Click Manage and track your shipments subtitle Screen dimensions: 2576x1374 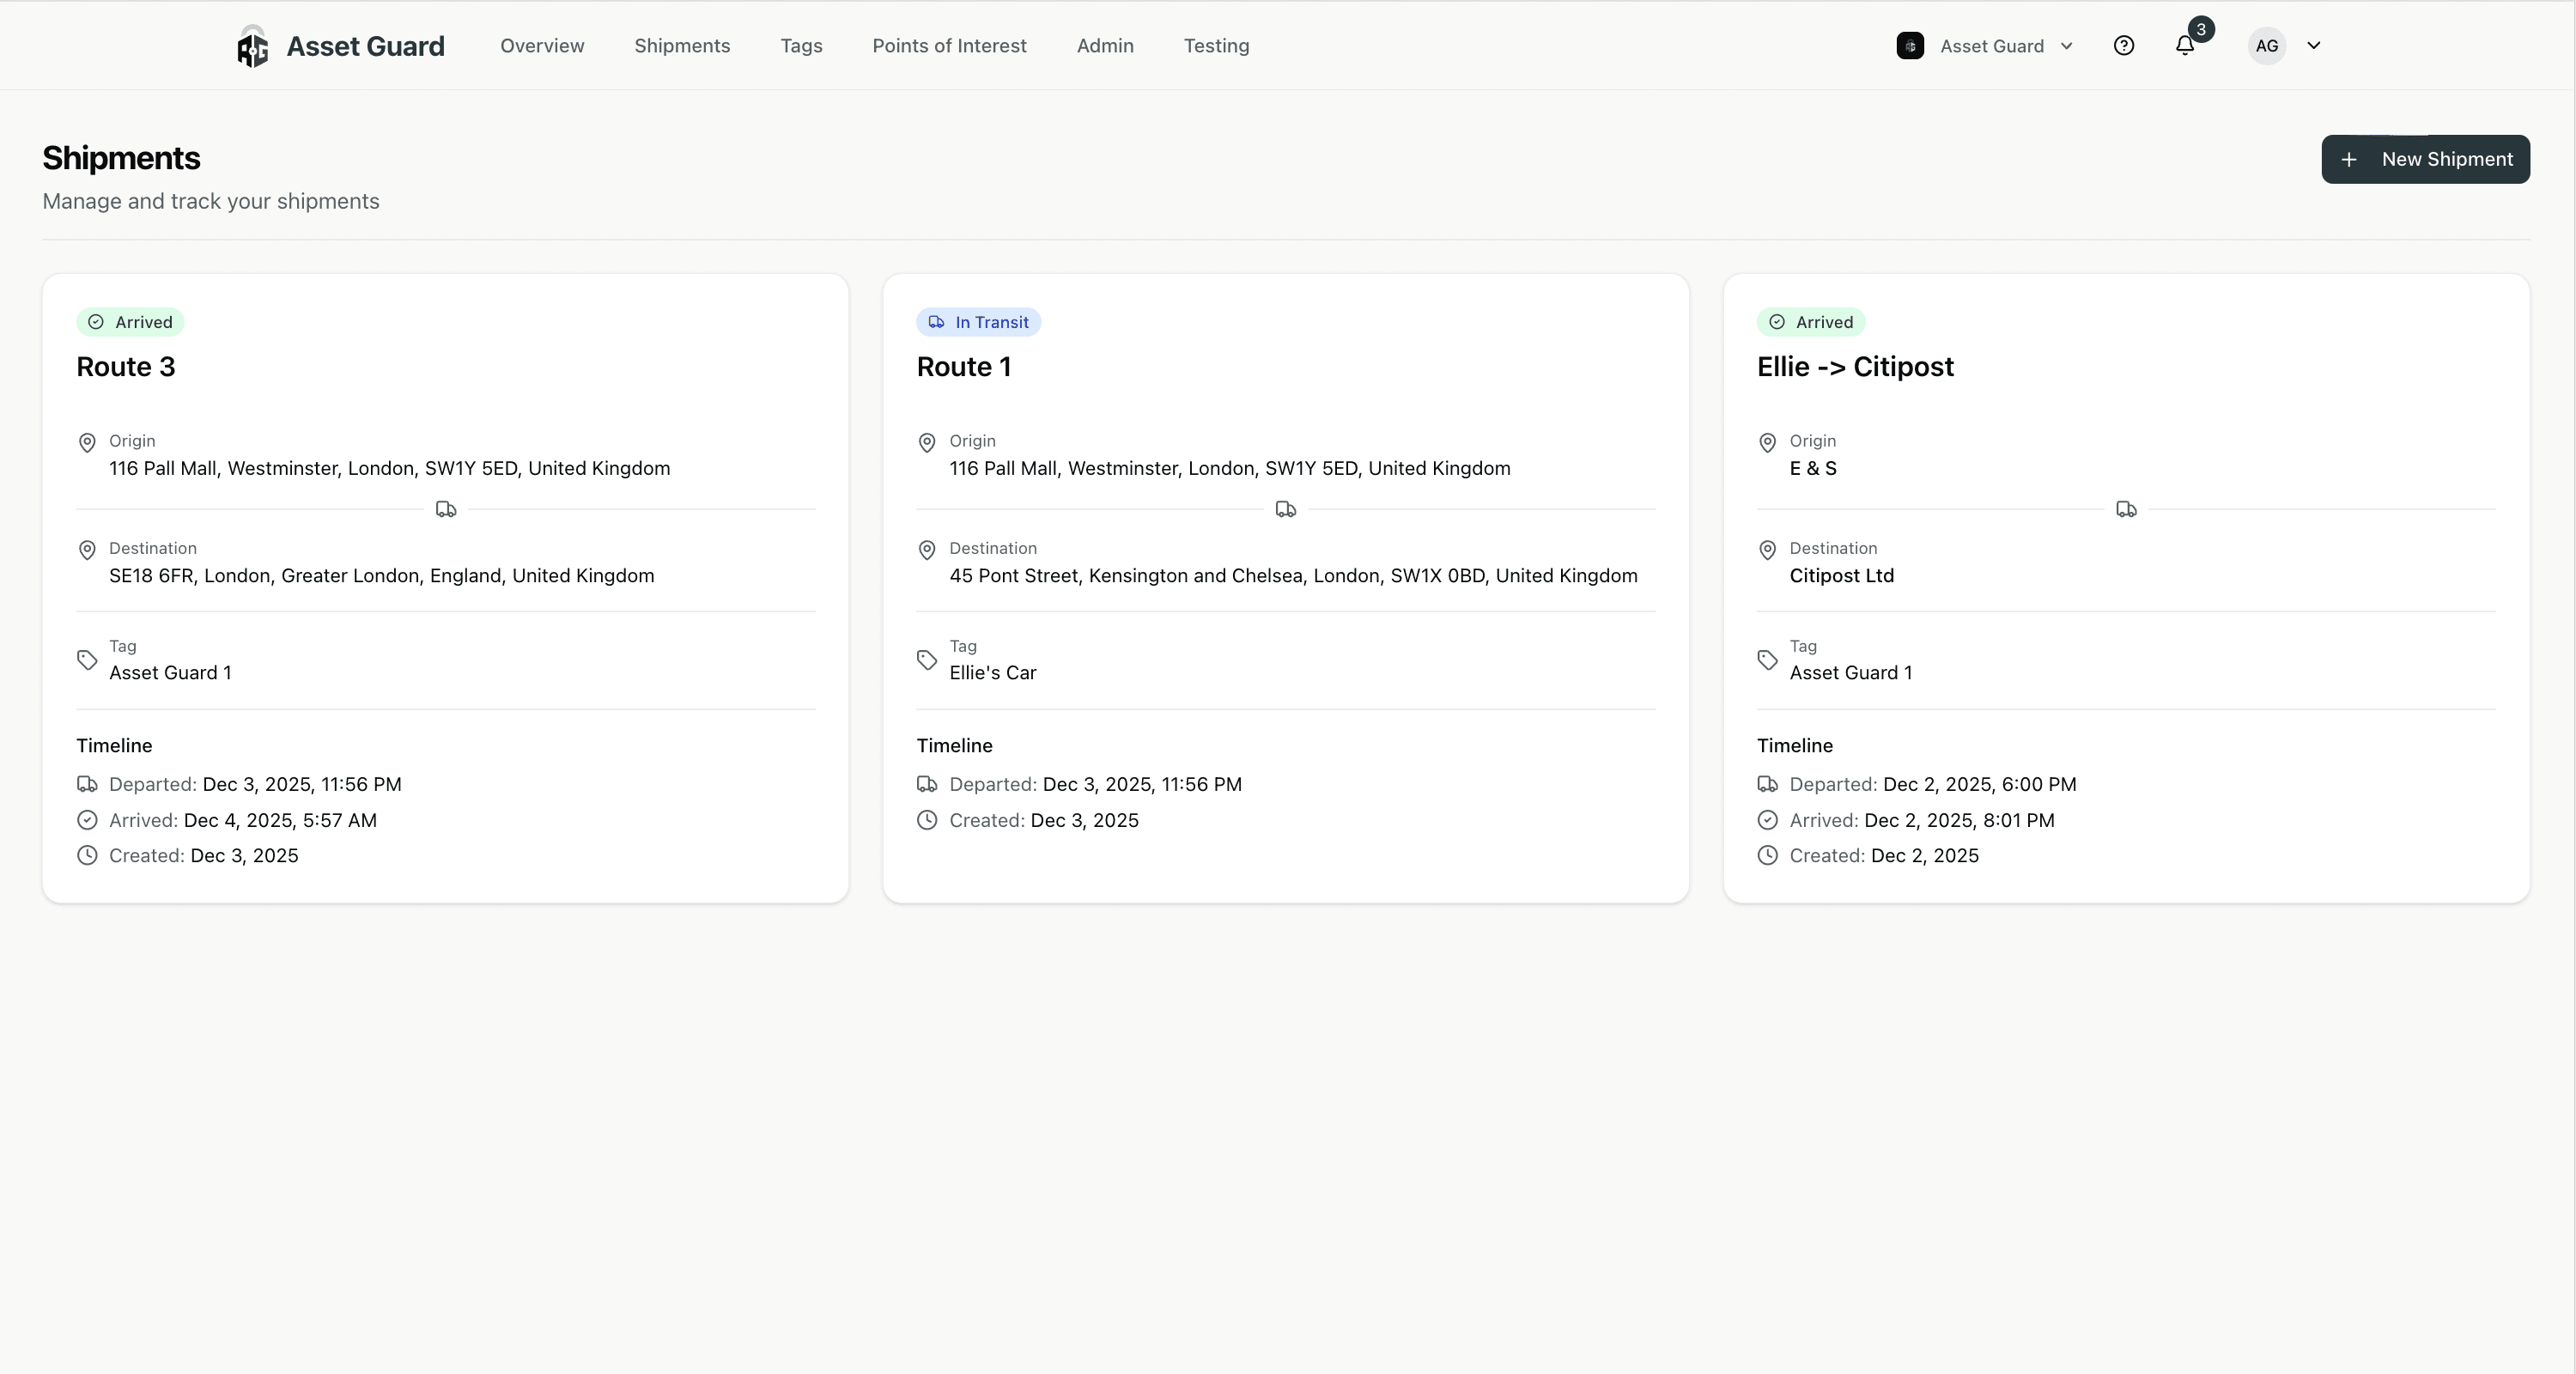211,201
